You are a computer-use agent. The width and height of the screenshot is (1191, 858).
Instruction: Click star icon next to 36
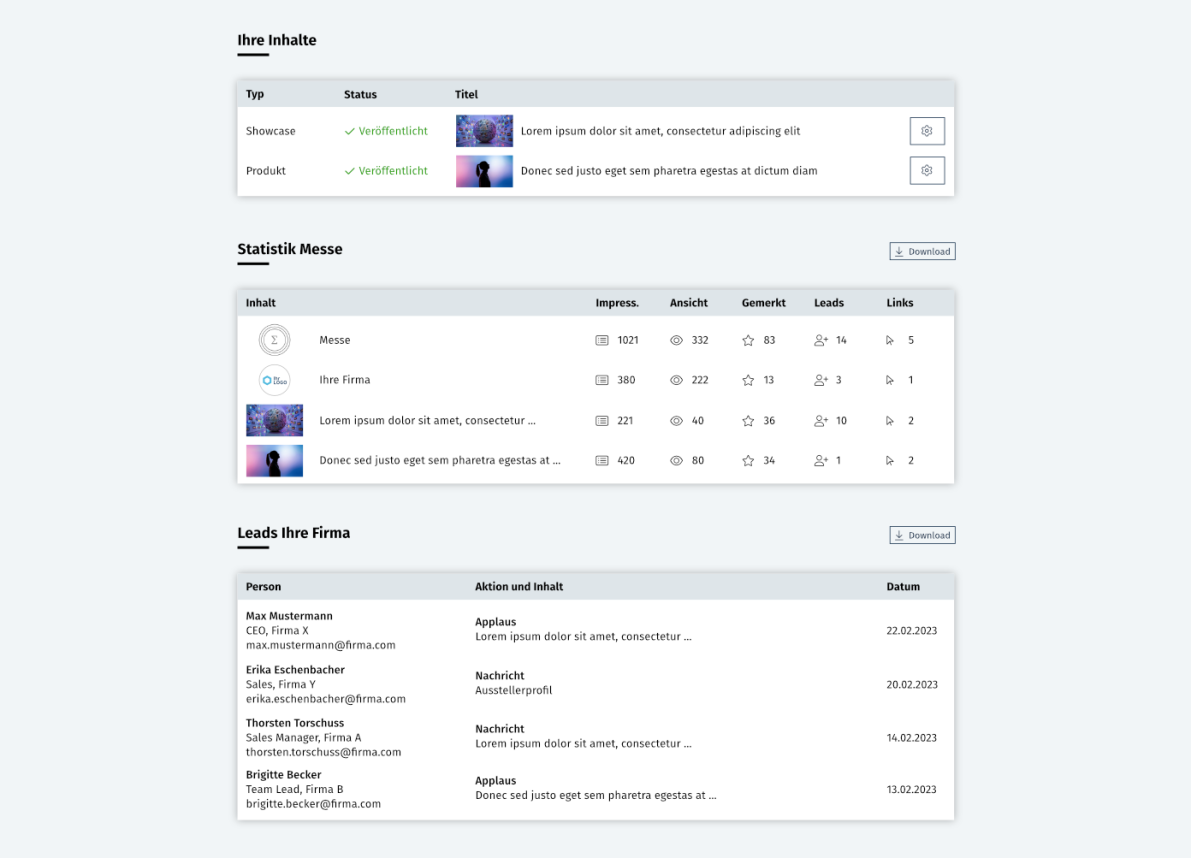point(748,421)
